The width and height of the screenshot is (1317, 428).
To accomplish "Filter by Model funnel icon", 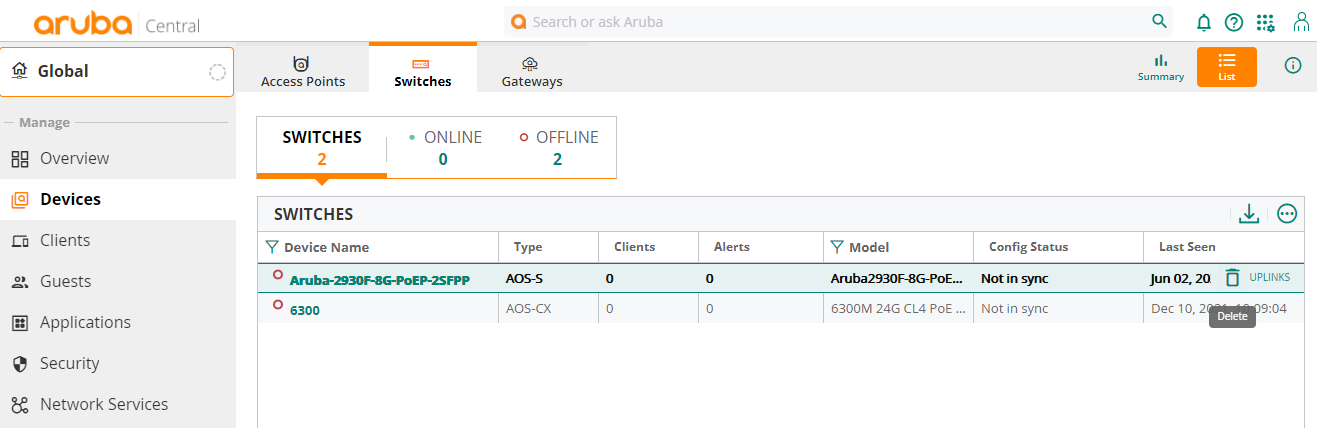I will (837, 247).
